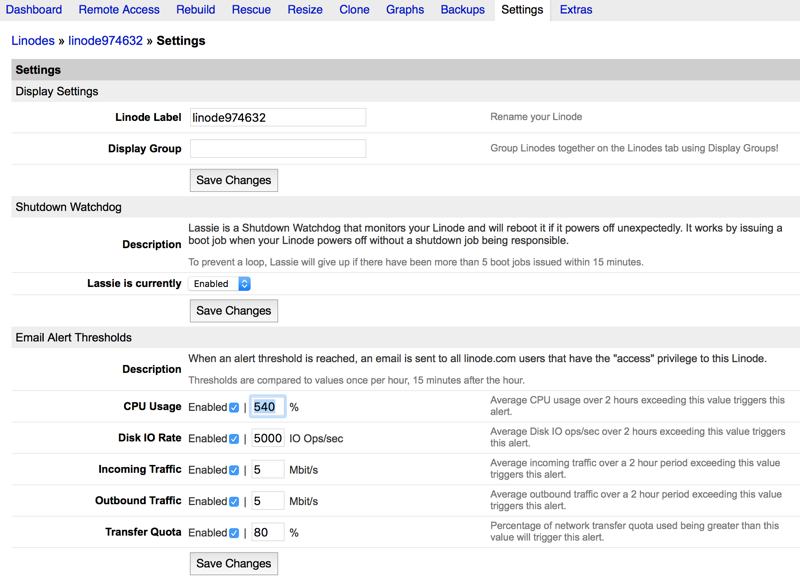
Task: Open the Dashboard tab
Action: pos(34,10)
